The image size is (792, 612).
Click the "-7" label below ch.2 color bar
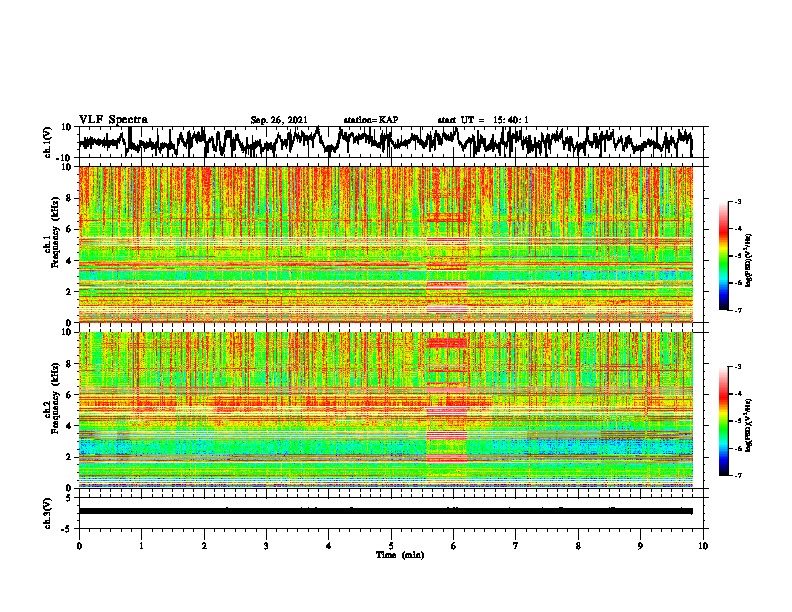point(737,475)
